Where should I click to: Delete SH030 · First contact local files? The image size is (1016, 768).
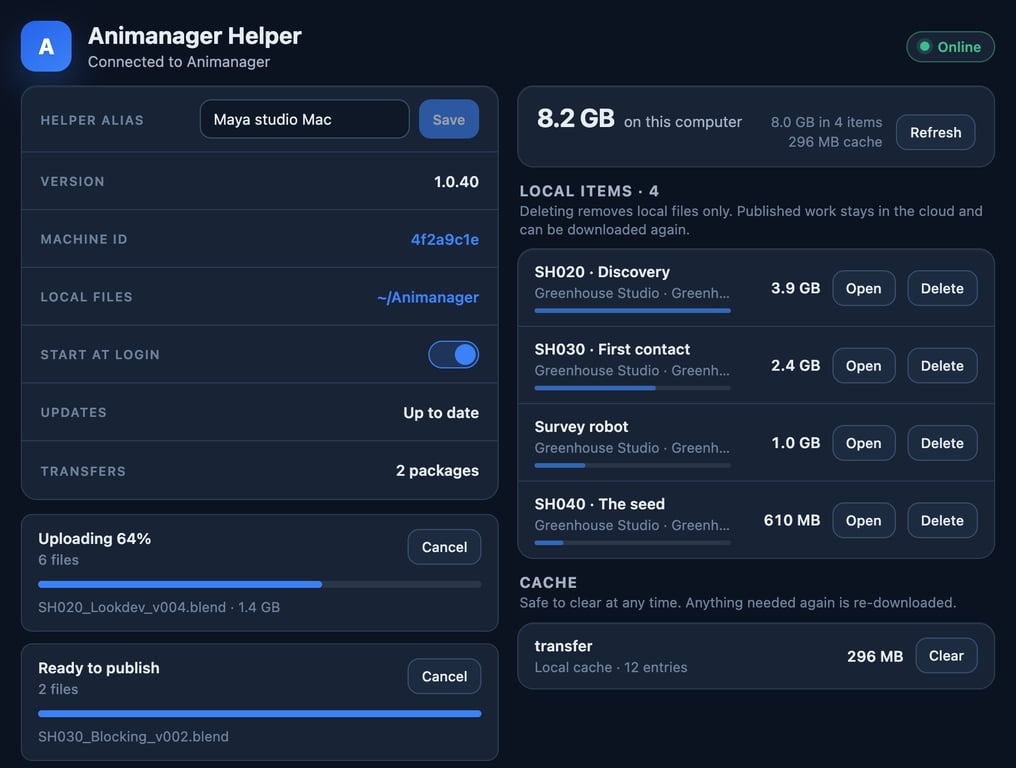point(941,366)
